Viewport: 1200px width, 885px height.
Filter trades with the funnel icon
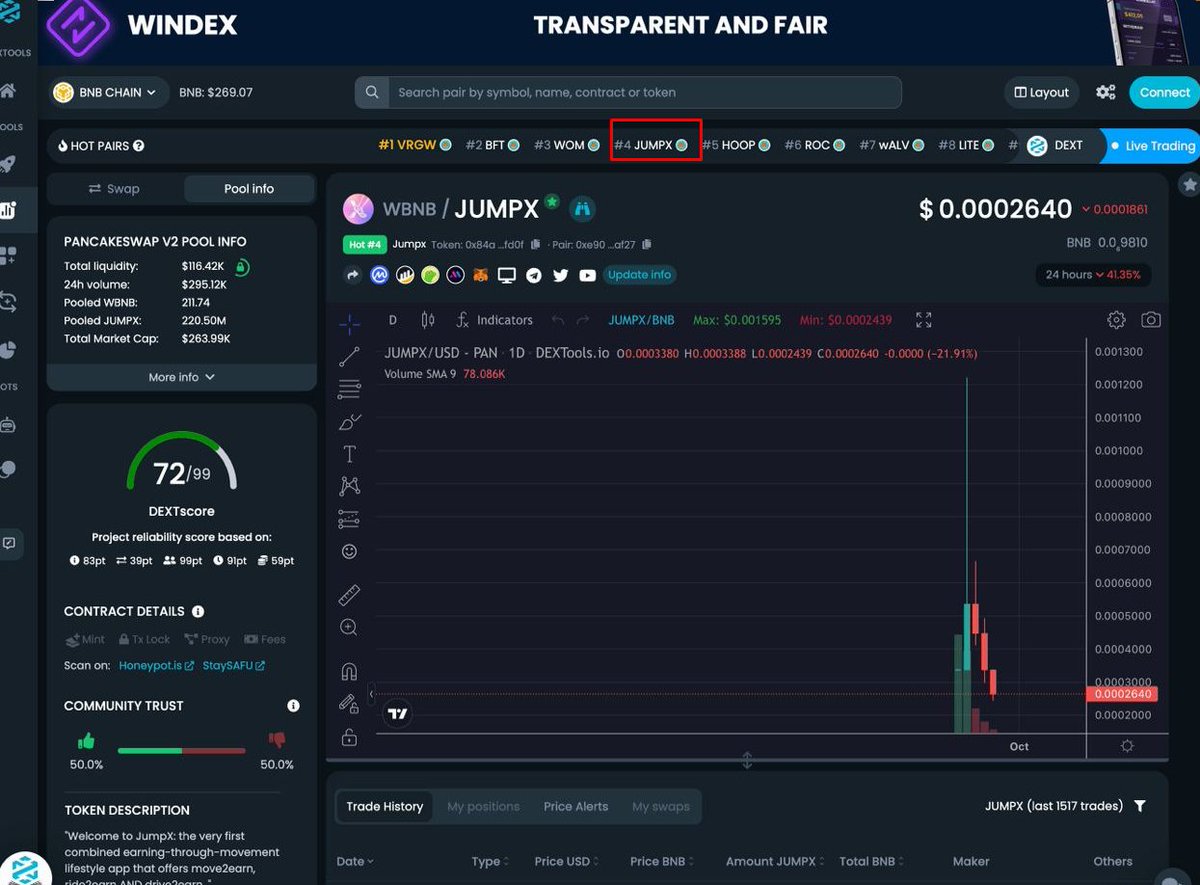coord(1140,806)
